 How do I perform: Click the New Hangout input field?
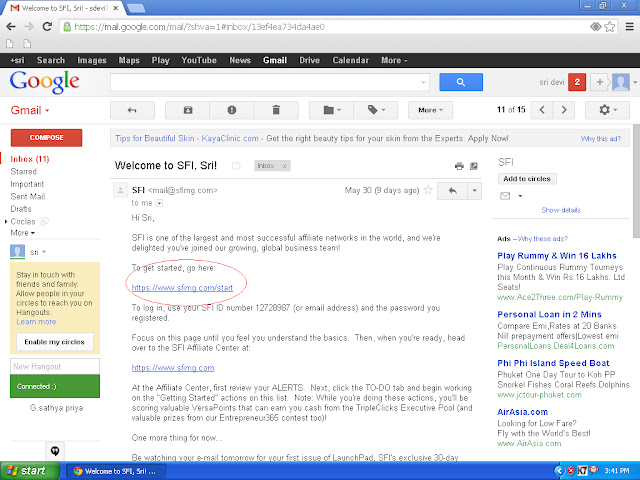point(55,367)
